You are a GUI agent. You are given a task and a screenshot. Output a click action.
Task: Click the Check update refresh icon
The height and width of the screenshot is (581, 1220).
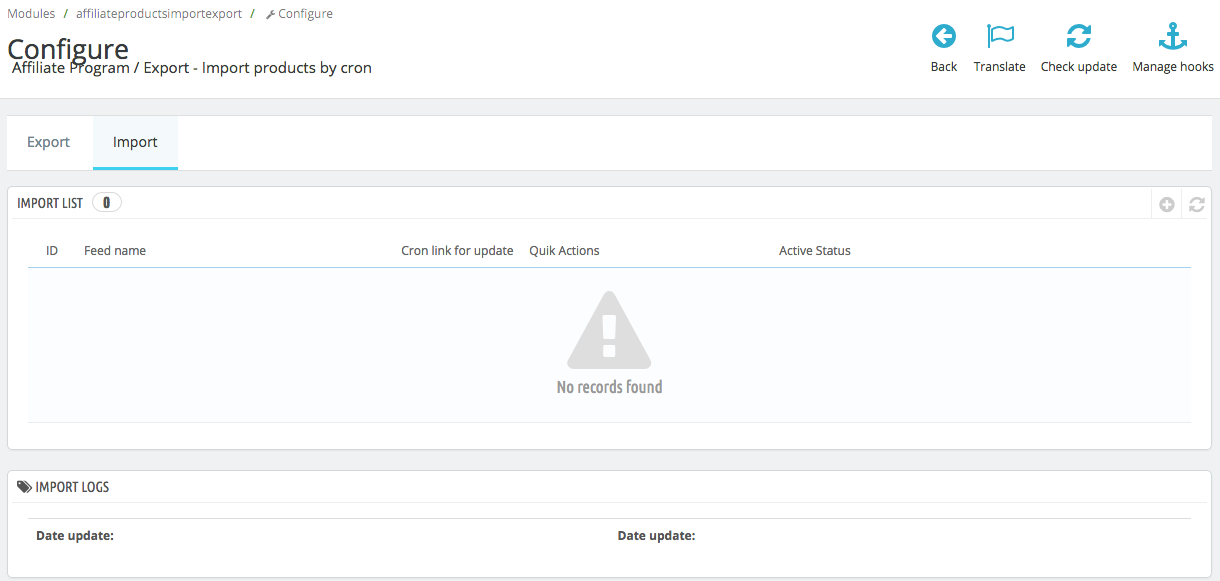(x=1078, y=37)
